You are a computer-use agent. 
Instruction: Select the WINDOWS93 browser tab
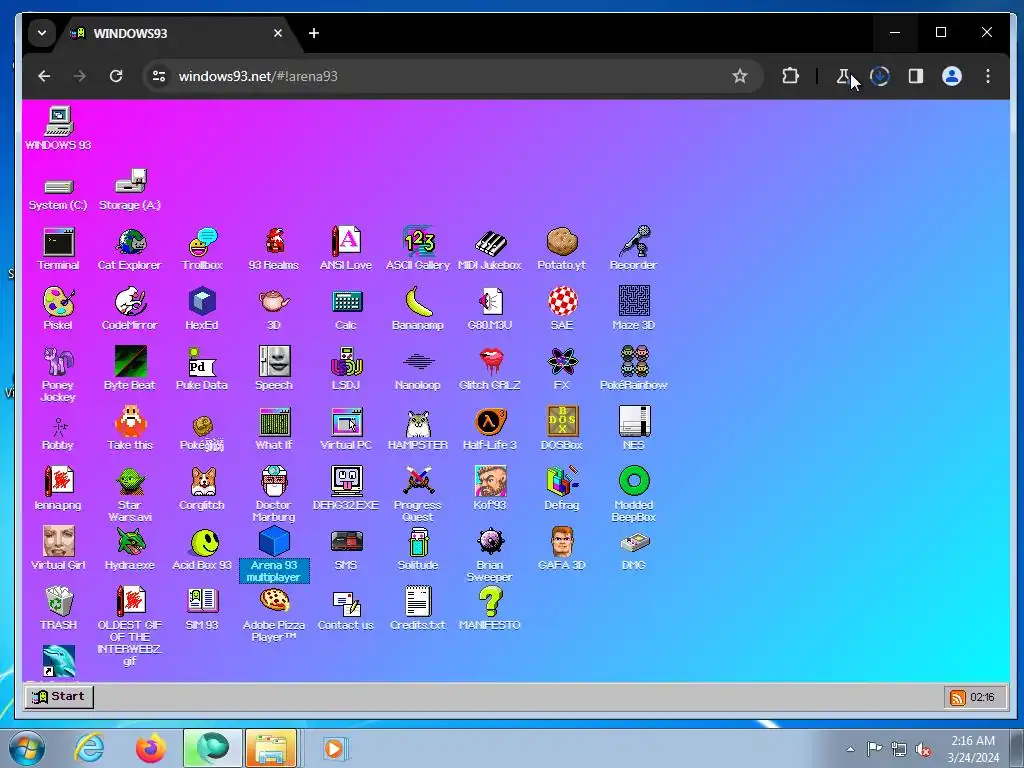pyautogui.click(x=176, y=33)
